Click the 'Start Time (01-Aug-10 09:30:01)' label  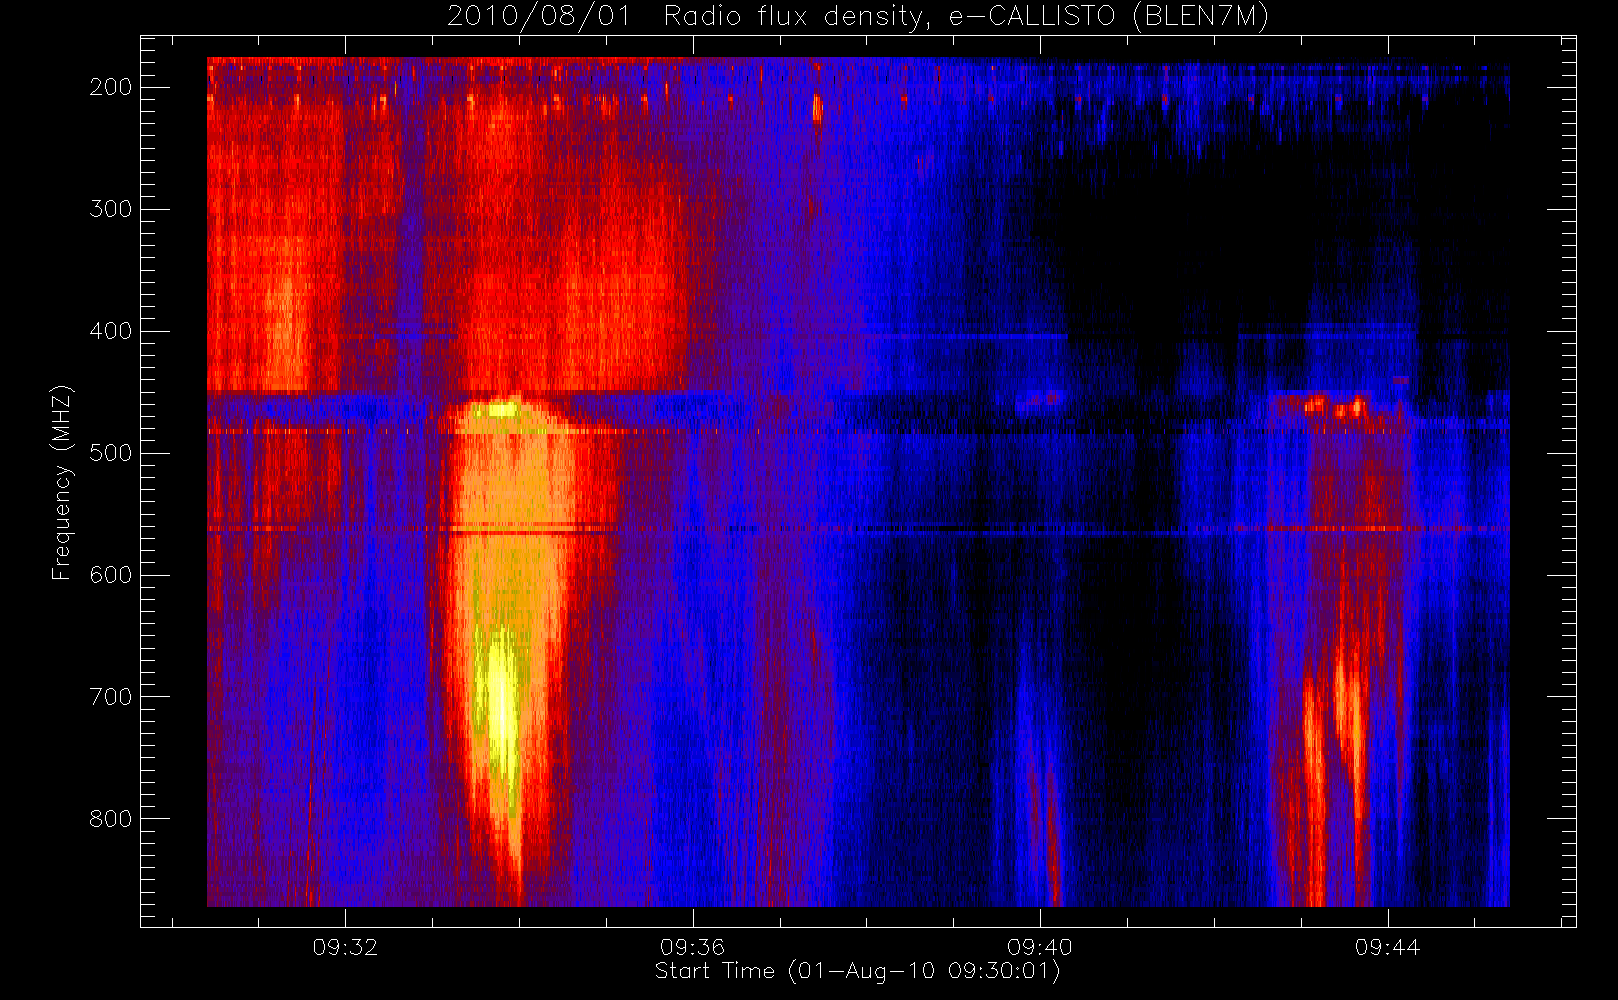[x=857, y=971]
